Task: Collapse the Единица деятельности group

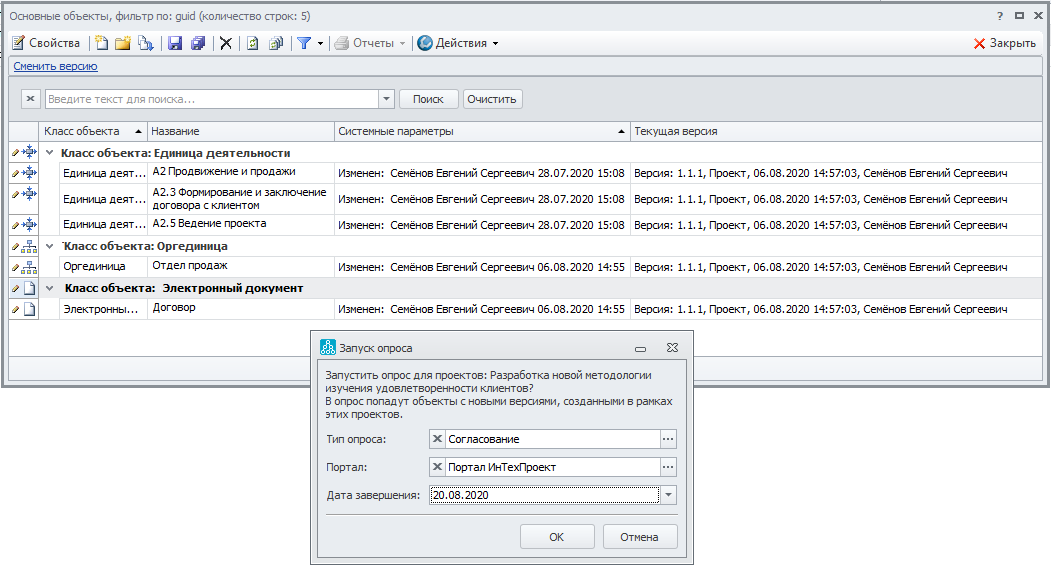Action: click(x=50, y=153)
